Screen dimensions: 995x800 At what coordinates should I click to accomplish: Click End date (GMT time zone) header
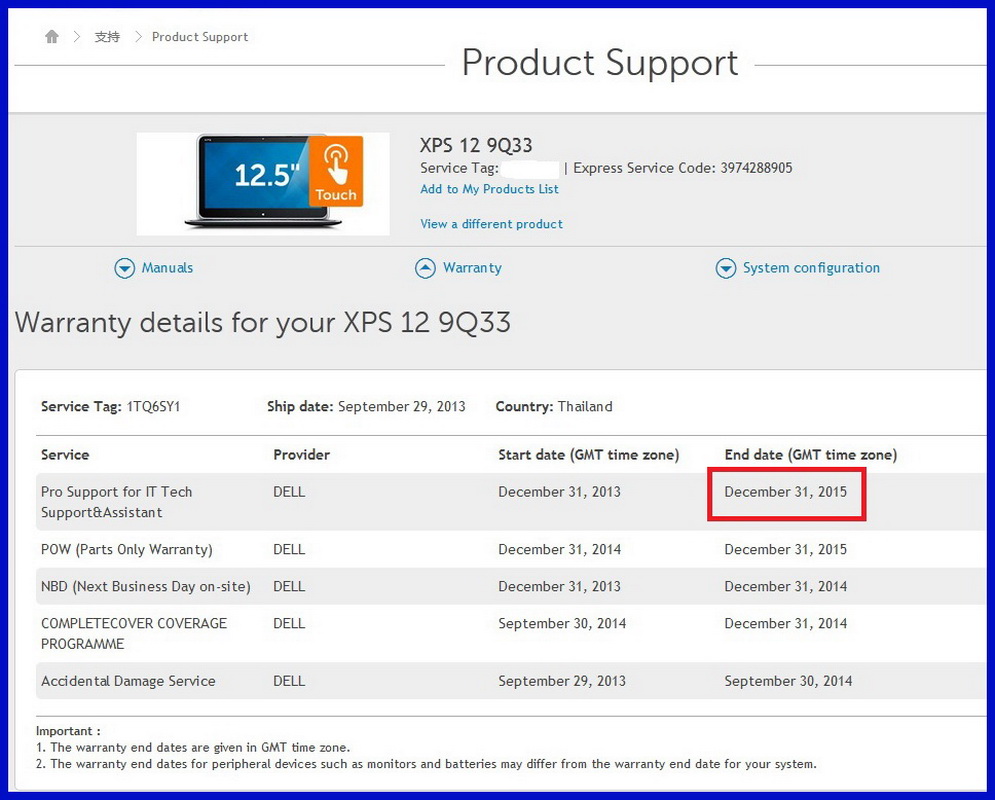811,455
